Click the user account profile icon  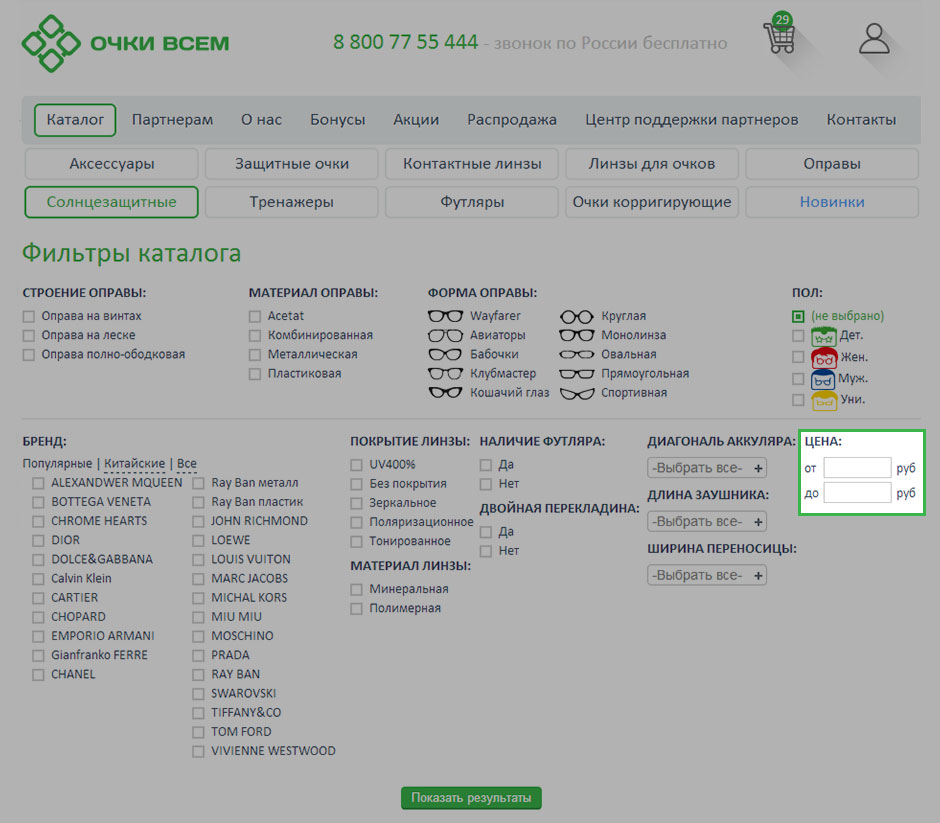pyautogui.click(x=874, y=39)
